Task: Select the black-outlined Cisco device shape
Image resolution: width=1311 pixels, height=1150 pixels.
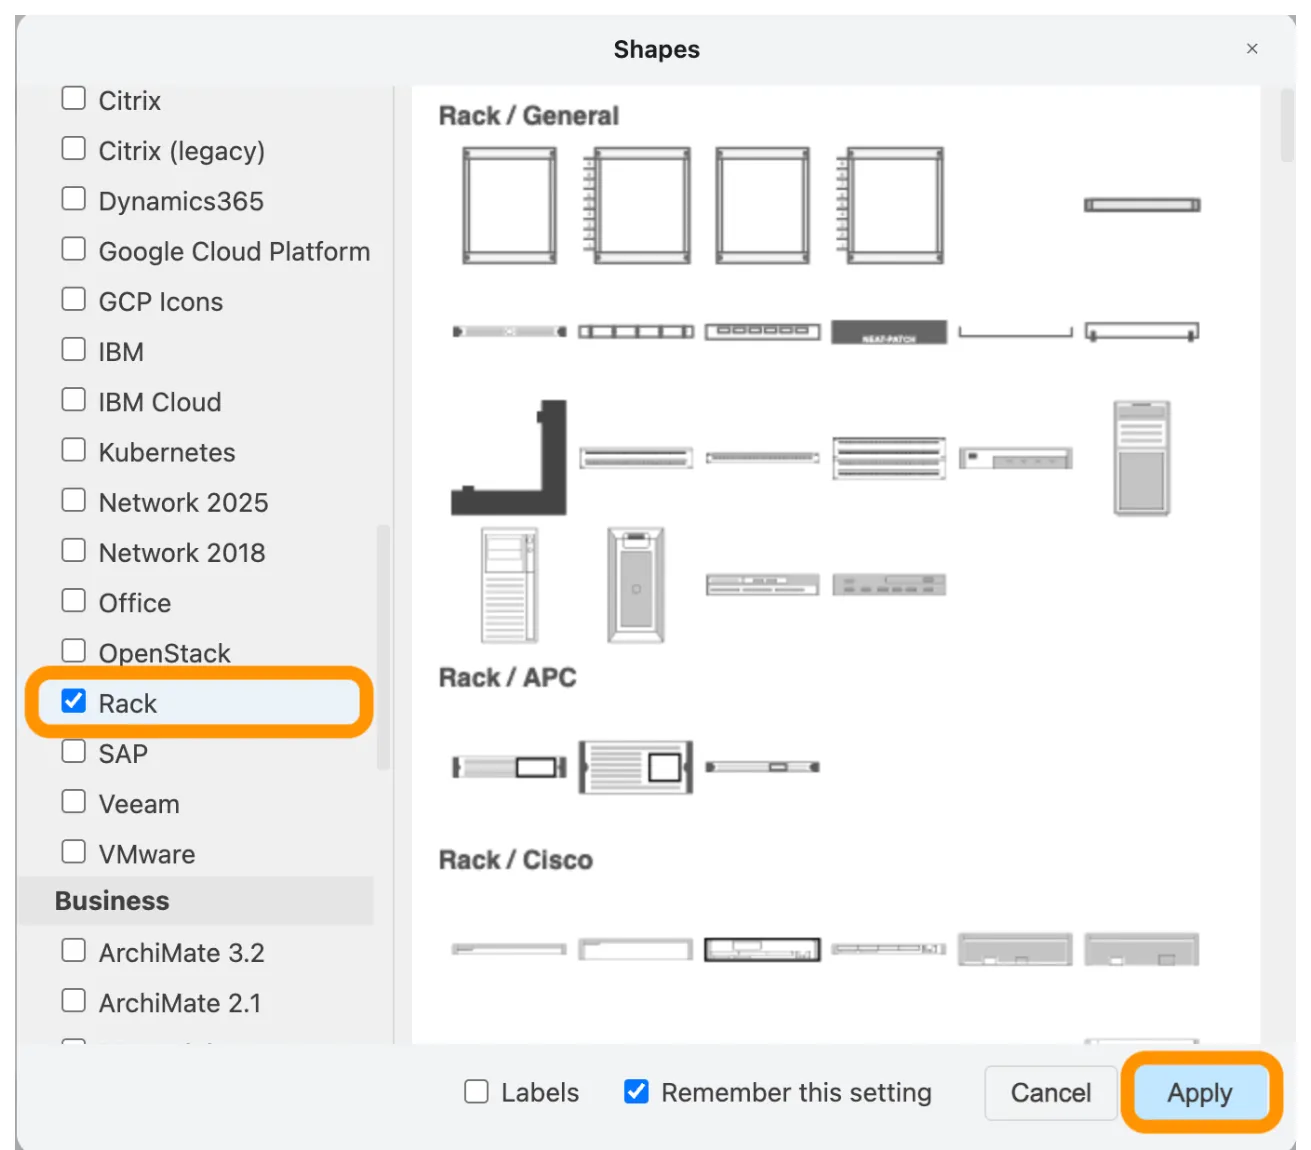Action: click(x=762, y=949)
